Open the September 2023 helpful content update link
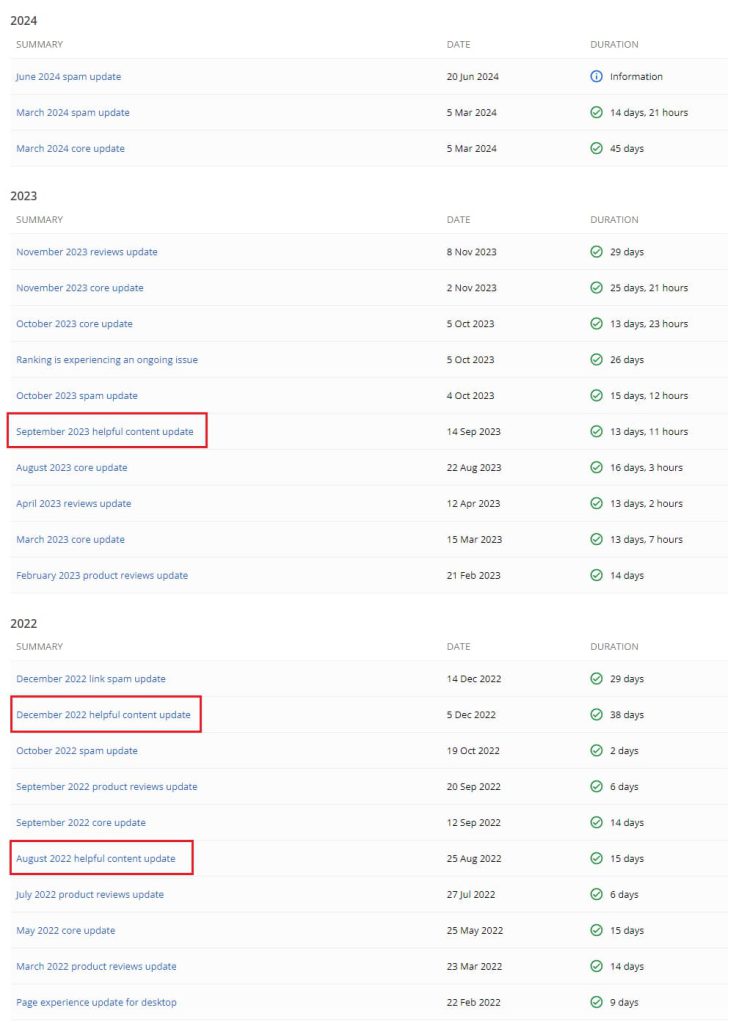The image size is (736, 1024). click(x=104, y=431)
